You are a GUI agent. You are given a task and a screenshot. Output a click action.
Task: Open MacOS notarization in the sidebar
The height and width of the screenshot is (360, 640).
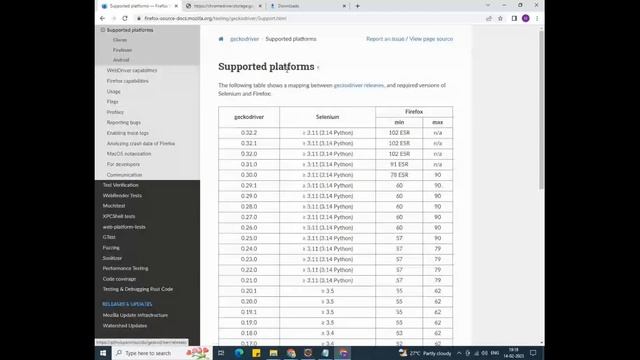(x=129, y=154)
